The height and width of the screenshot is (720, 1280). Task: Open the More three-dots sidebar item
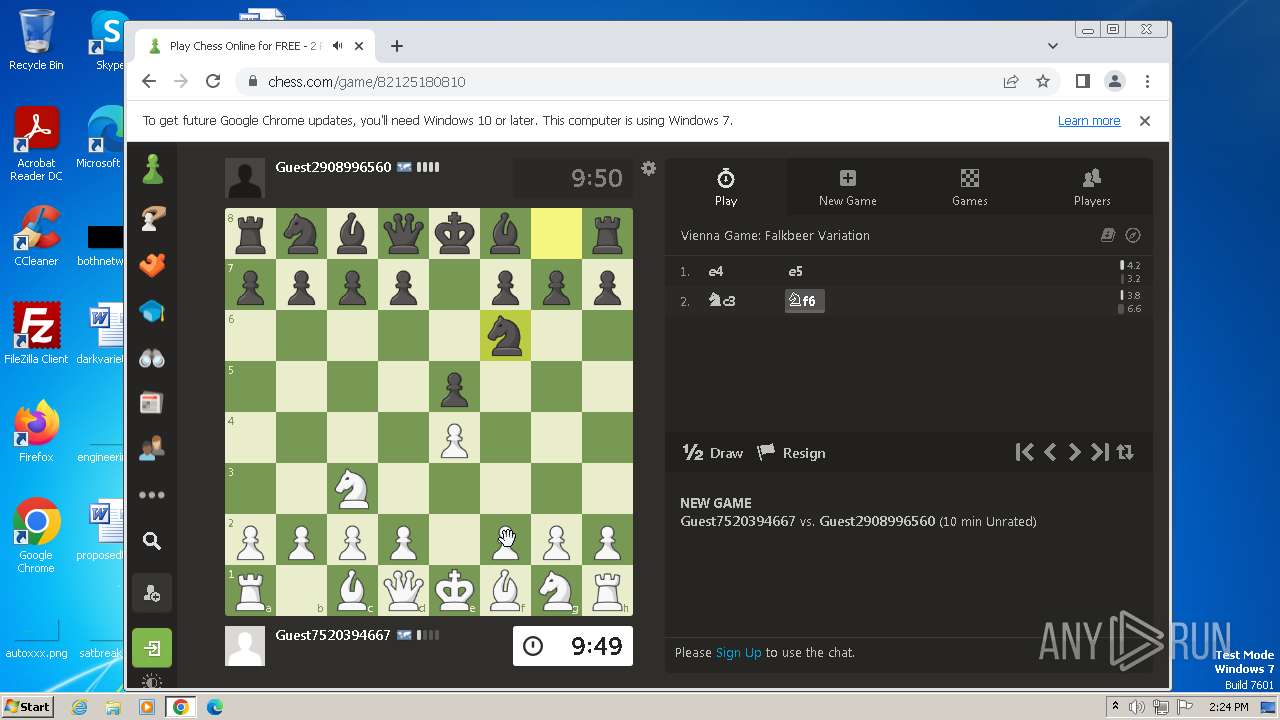pos(152,495)
